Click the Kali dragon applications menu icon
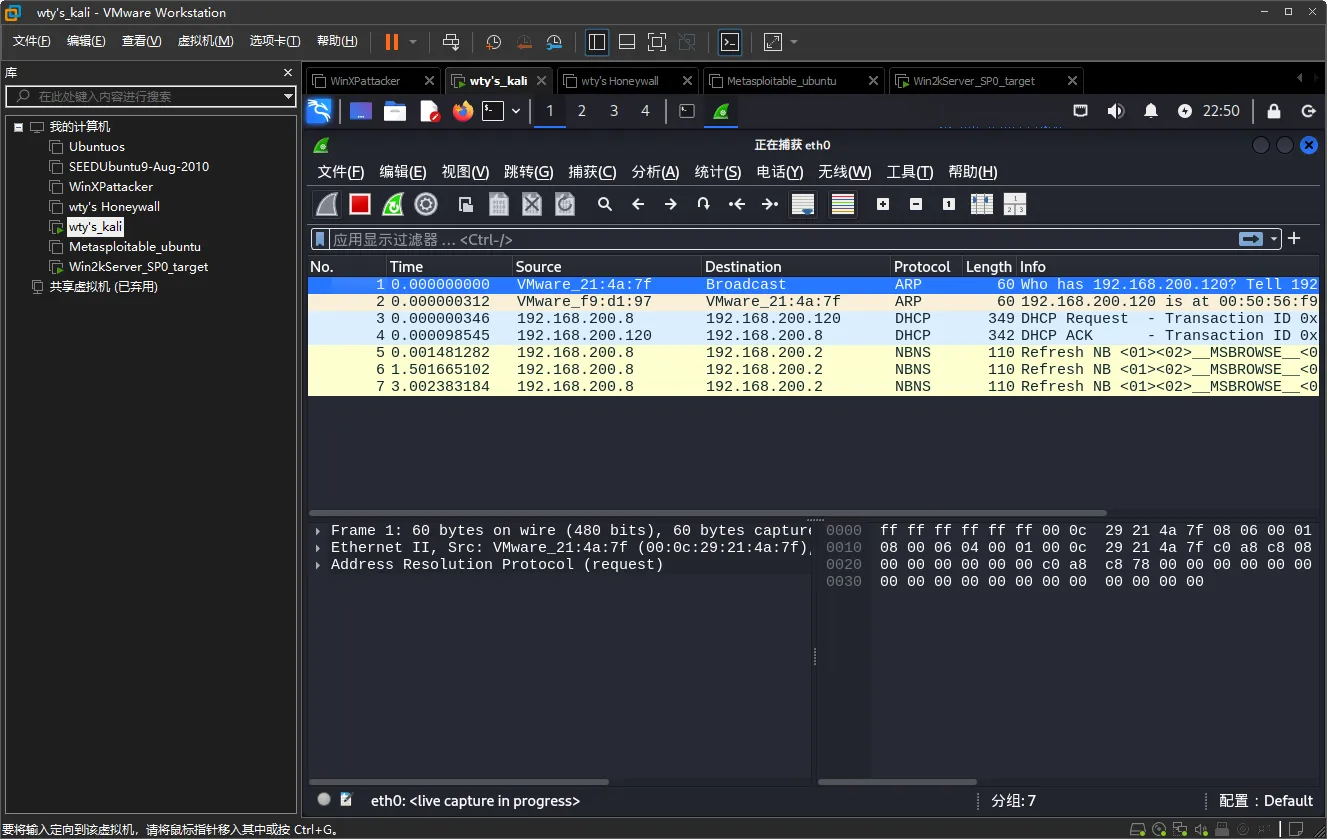Viewport: 1327px width, 839px height. tap(318, 111)
